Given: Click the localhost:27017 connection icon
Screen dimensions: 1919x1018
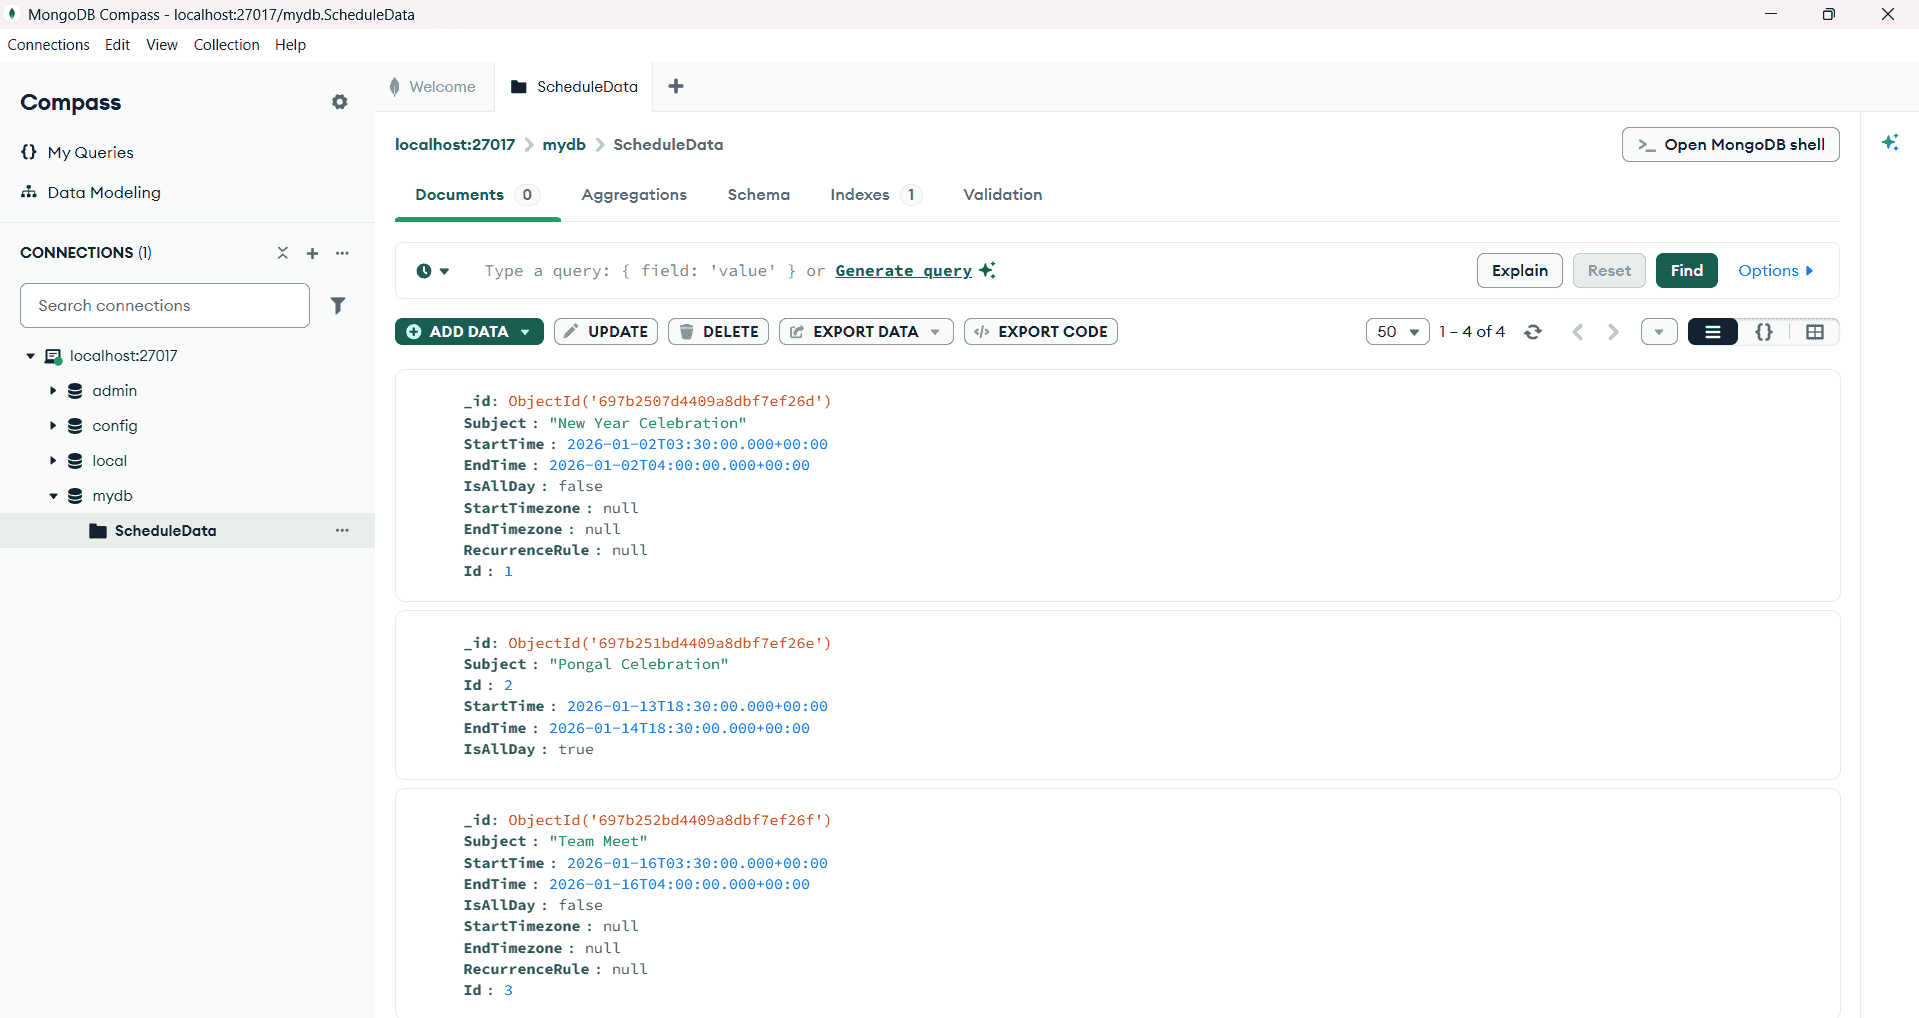Looking at the screenshot, I should click(54, 356).
